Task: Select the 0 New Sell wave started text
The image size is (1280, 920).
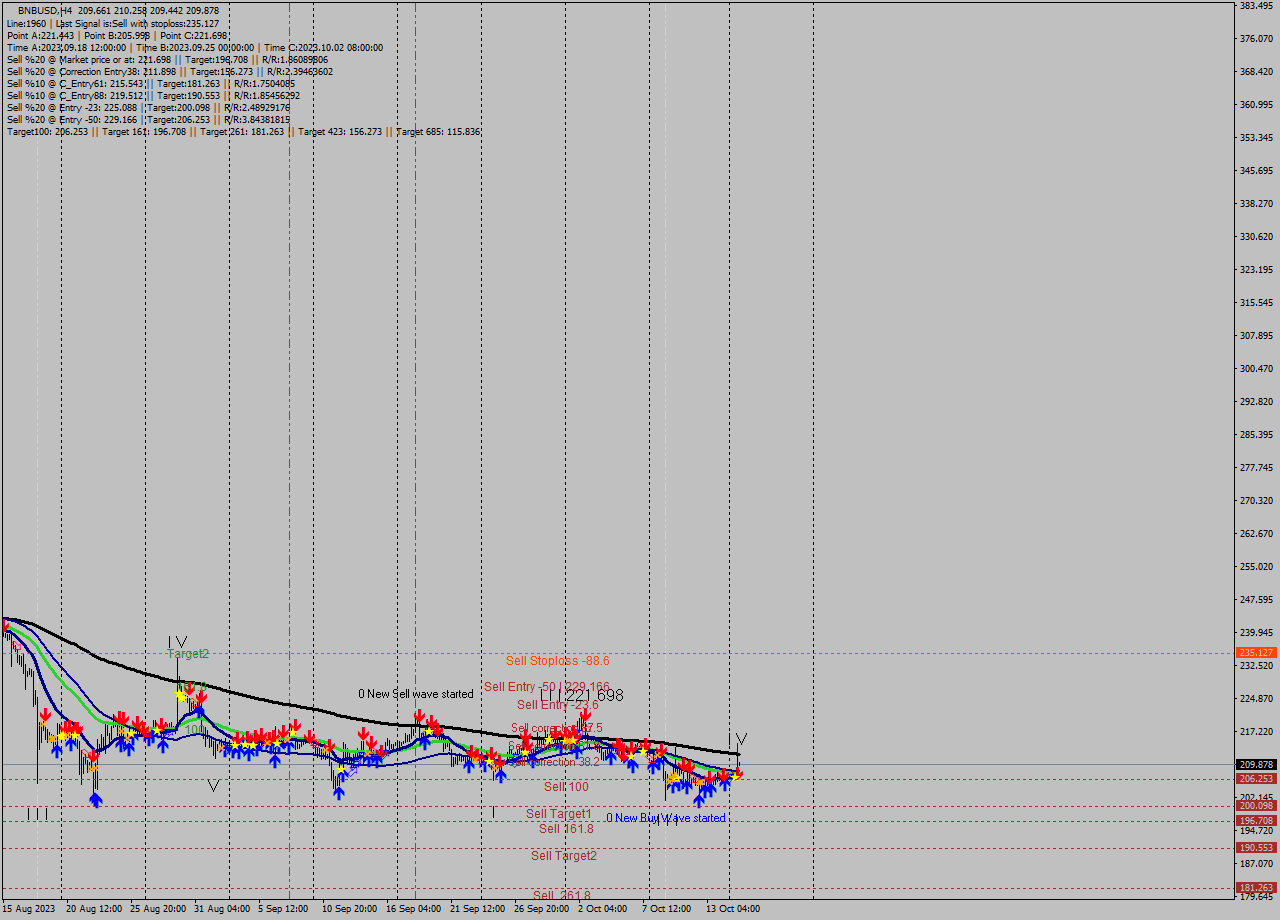Action: coord(415,693)
